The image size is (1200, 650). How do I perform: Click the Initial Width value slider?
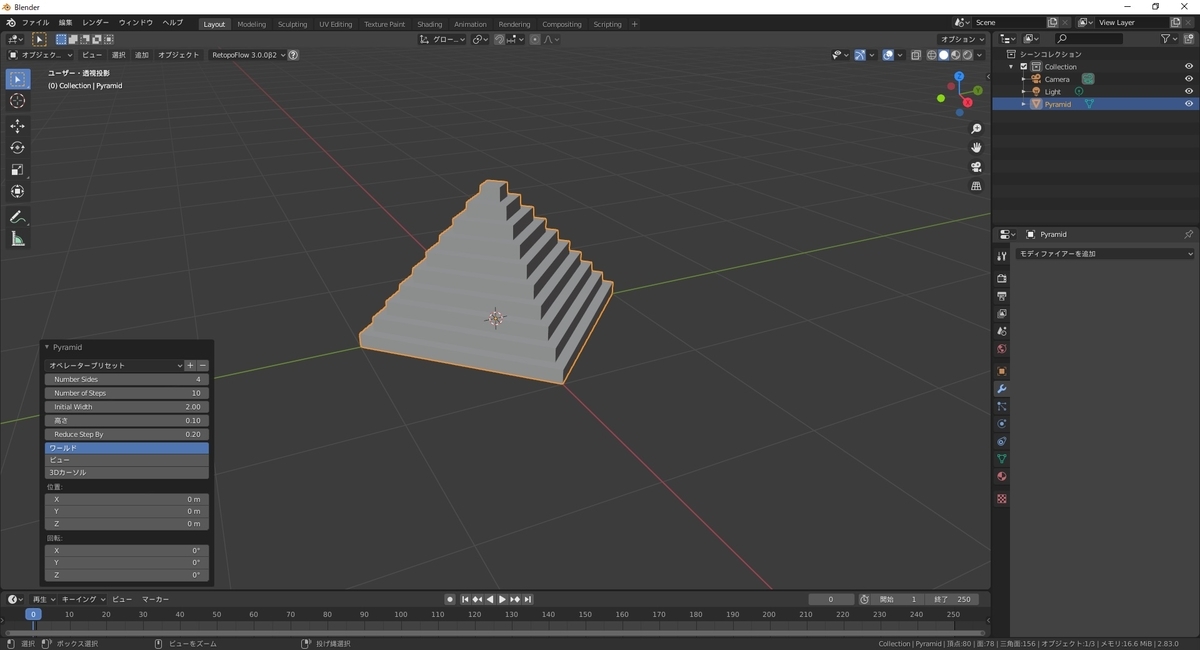click(127, 407)
